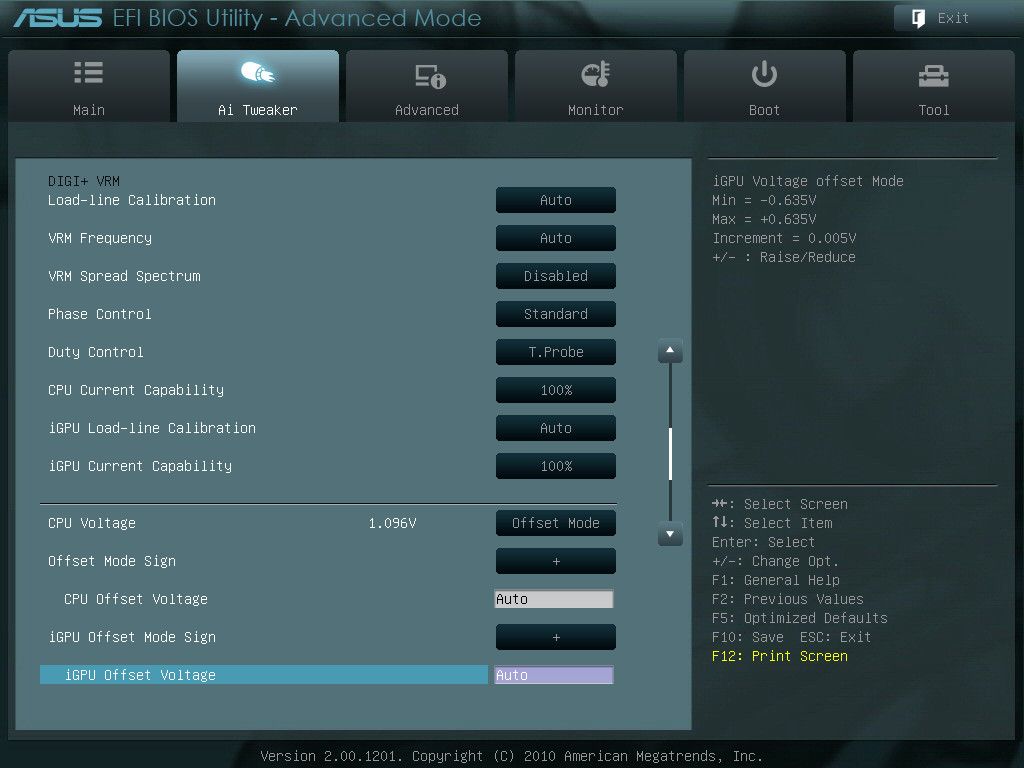Click the F2: Previous Values hint
This screenshot has width=1024, height=768.
pos(788,599)
